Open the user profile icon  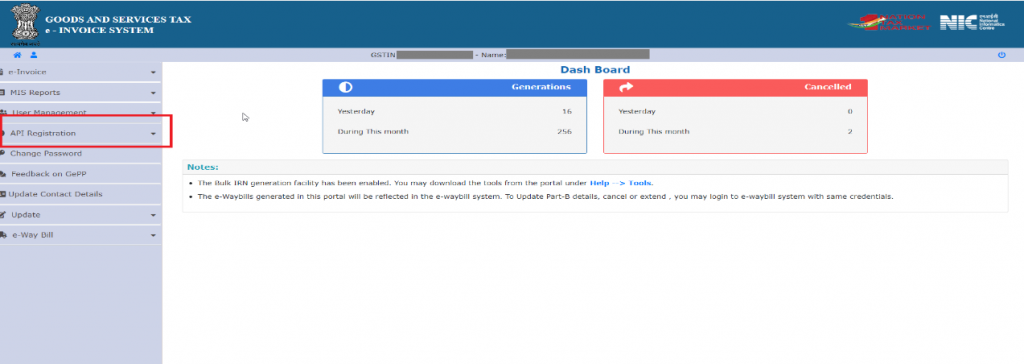[33, 56]
